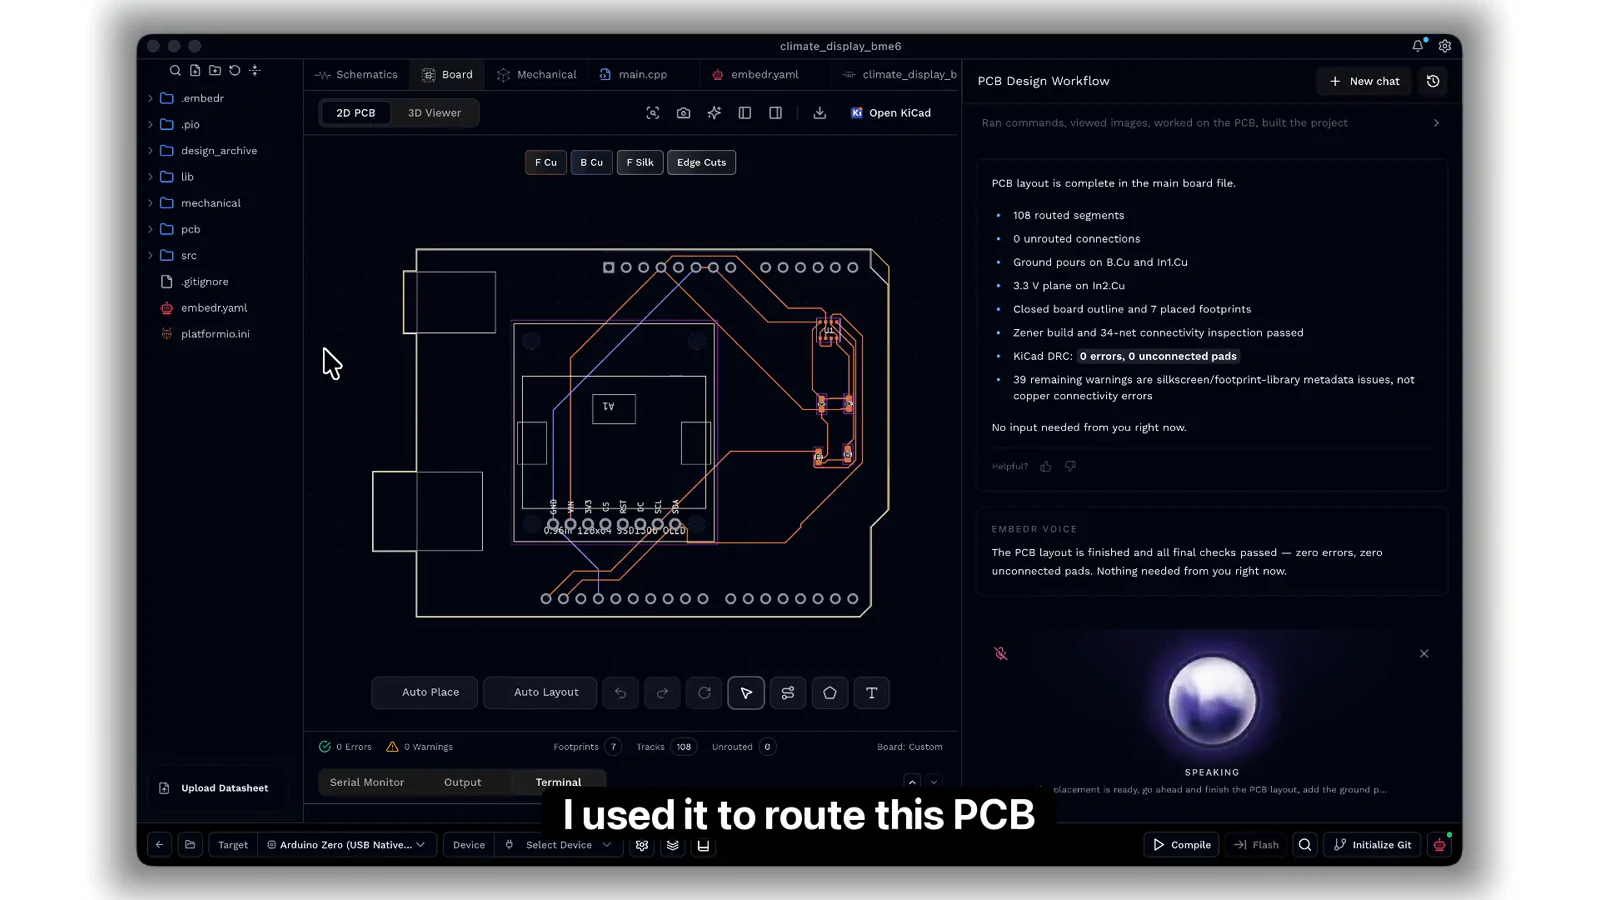1600x900 pixels.
Task: Redo the last PCB edit
Action: (x=663, y=693)
